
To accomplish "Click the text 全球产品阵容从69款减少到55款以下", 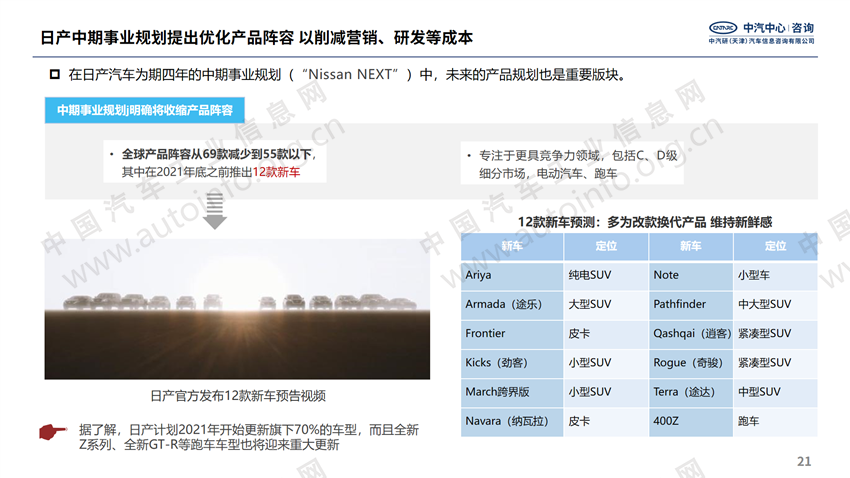I will (217, 154).
